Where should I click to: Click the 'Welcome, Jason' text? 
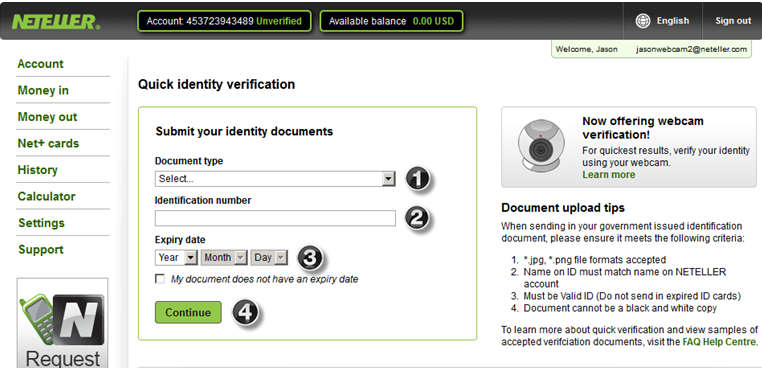tap(587, 49)
